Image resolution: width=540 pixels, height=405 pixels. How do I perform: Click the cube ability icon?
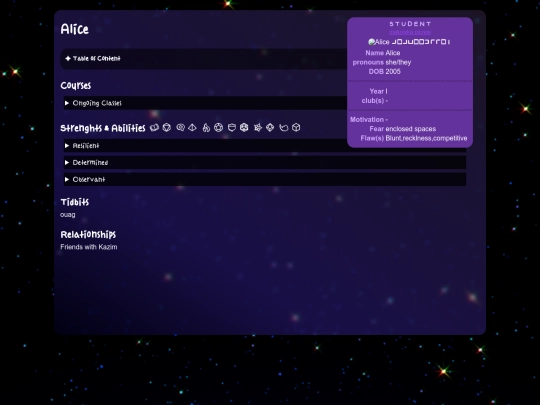click(296, 128)
